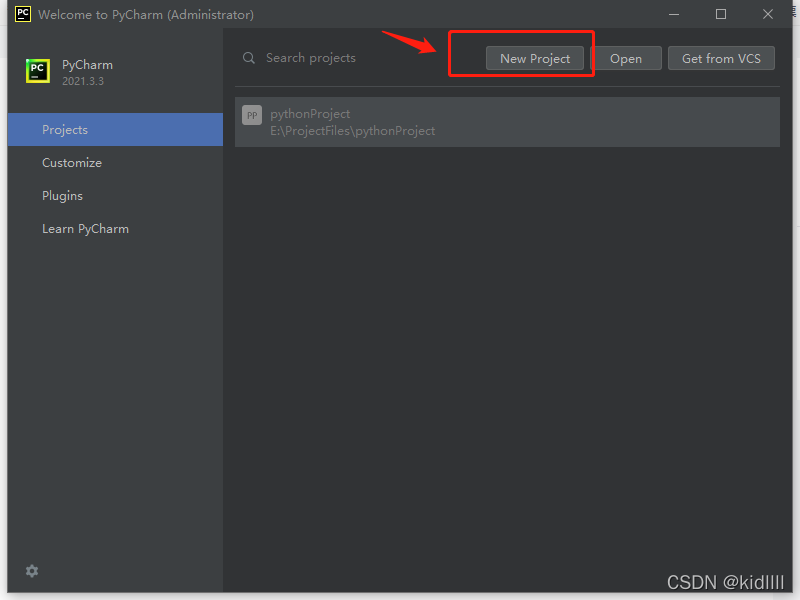Click the New Project button
This screenshot has height=600, width=800.
coord(535,58)
